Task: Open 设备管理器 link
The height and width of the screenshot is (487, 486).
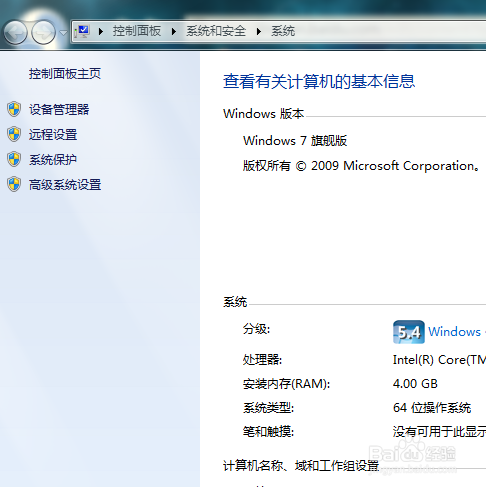Action: click(59, 109)
